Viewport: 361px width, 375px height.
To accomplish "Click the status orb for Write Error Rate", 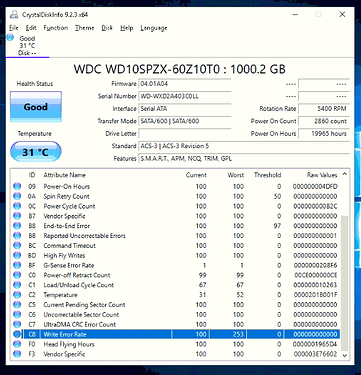I will pyautogui.click(x=17, y=334).
